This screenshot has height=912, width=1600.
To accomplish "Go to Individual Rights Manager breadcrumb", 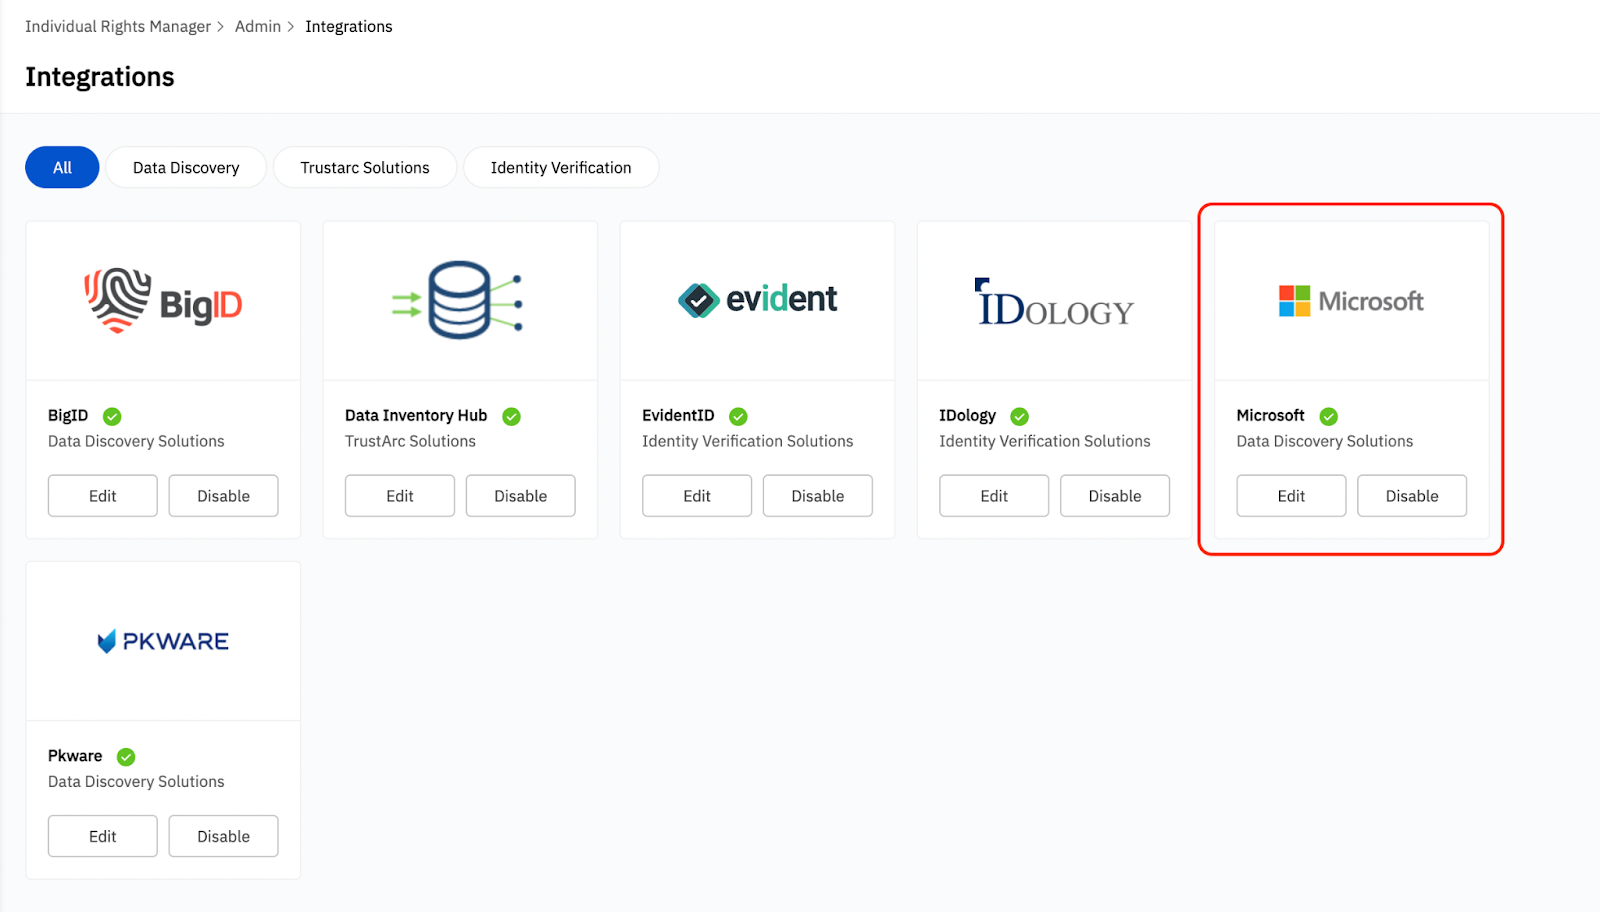I will tap(118, 26).
